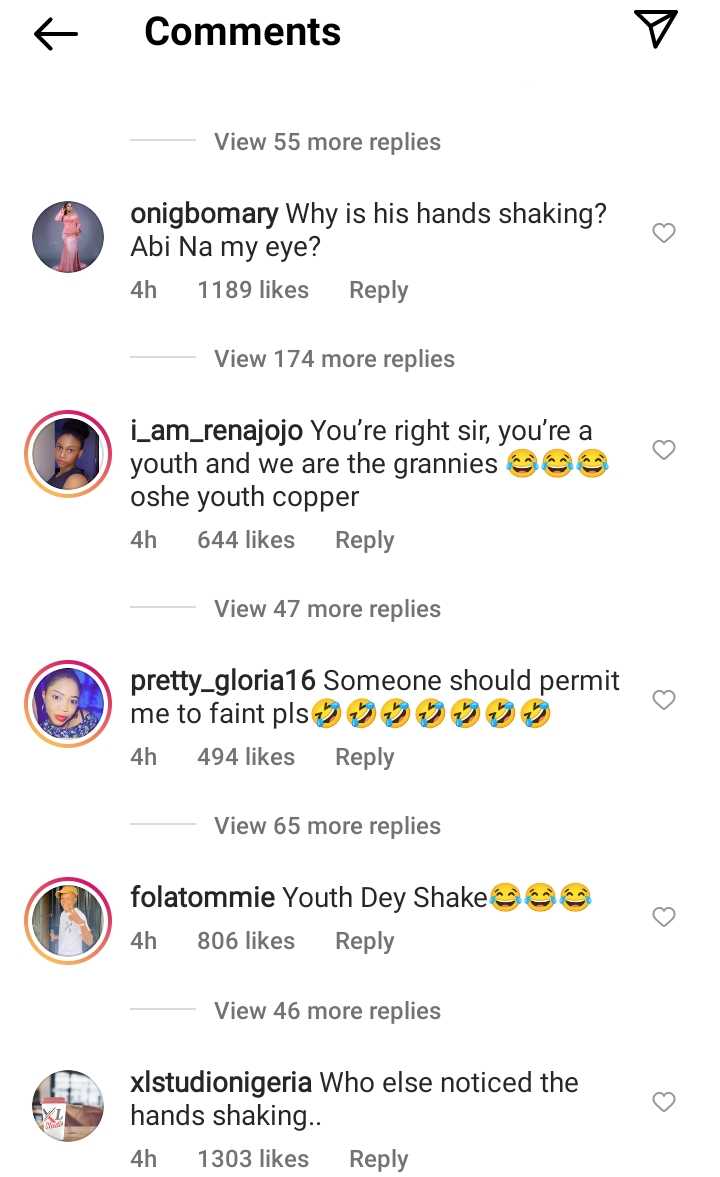View i_am_renajojo's story avatar
The height and width of the screenshot is (1177, 720).
[x=68, y=454]
